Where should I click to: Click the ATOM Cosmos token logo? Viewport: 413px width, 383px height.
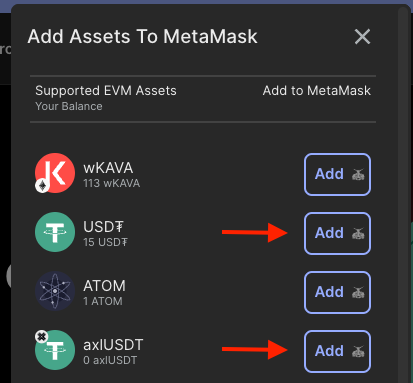pos(55,291)
